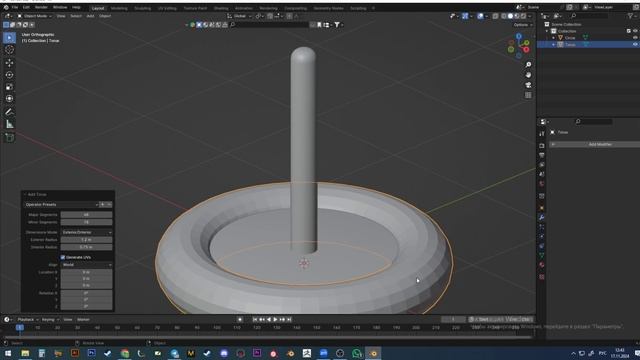Toggle X-ray mode
The height and width of the screenshot is (360, 640).
495,16
